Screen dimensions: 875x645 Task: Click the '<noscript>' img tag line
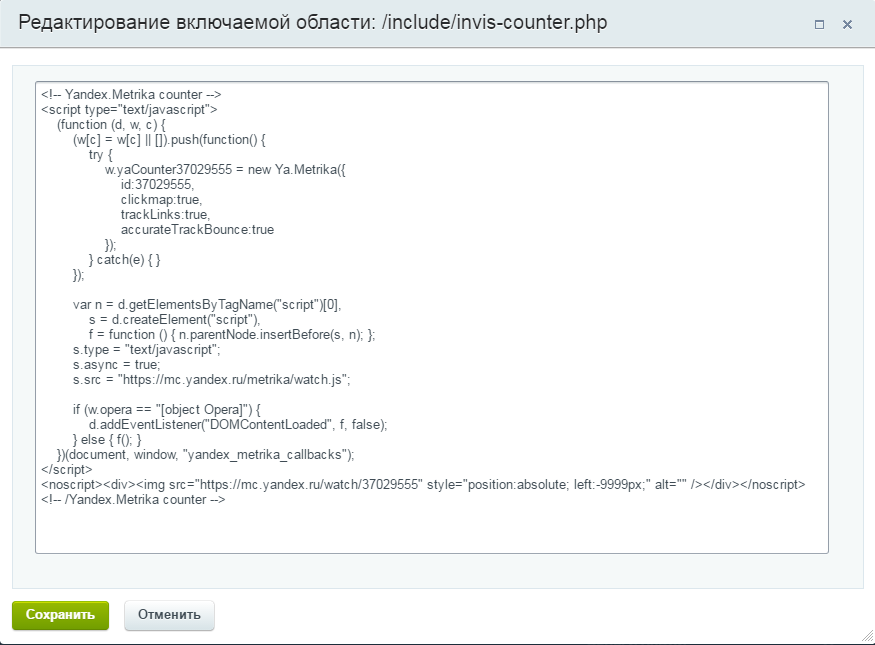pos(423,485)
